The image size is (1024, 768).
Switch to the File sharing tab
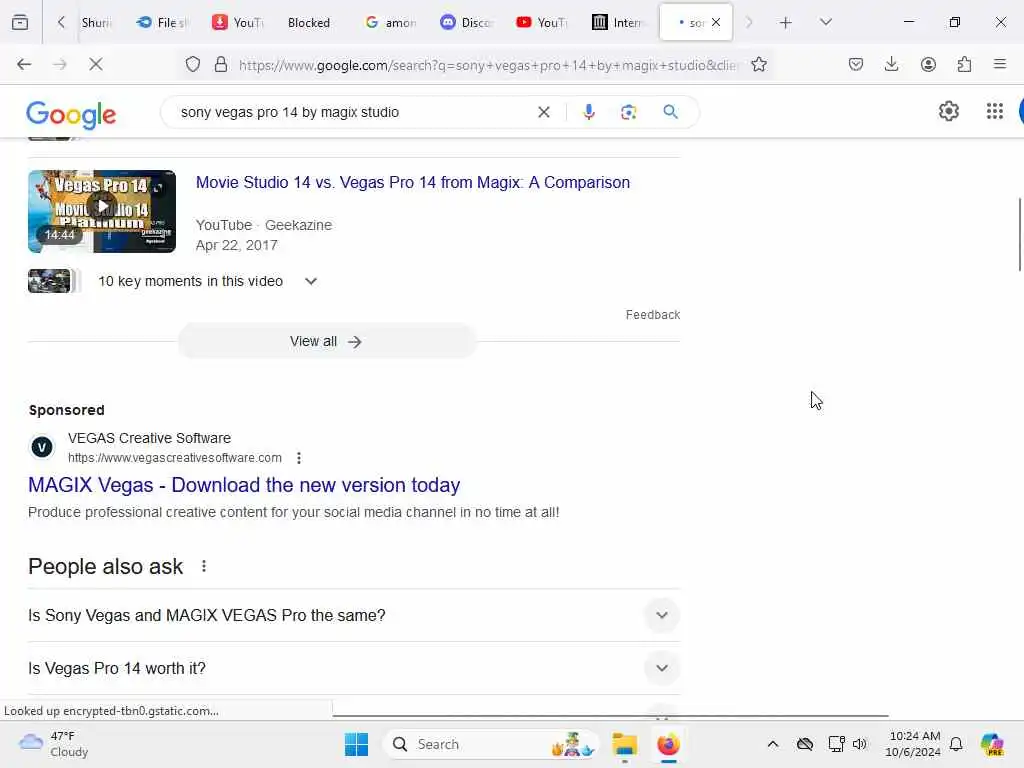(x=162, y=22)
